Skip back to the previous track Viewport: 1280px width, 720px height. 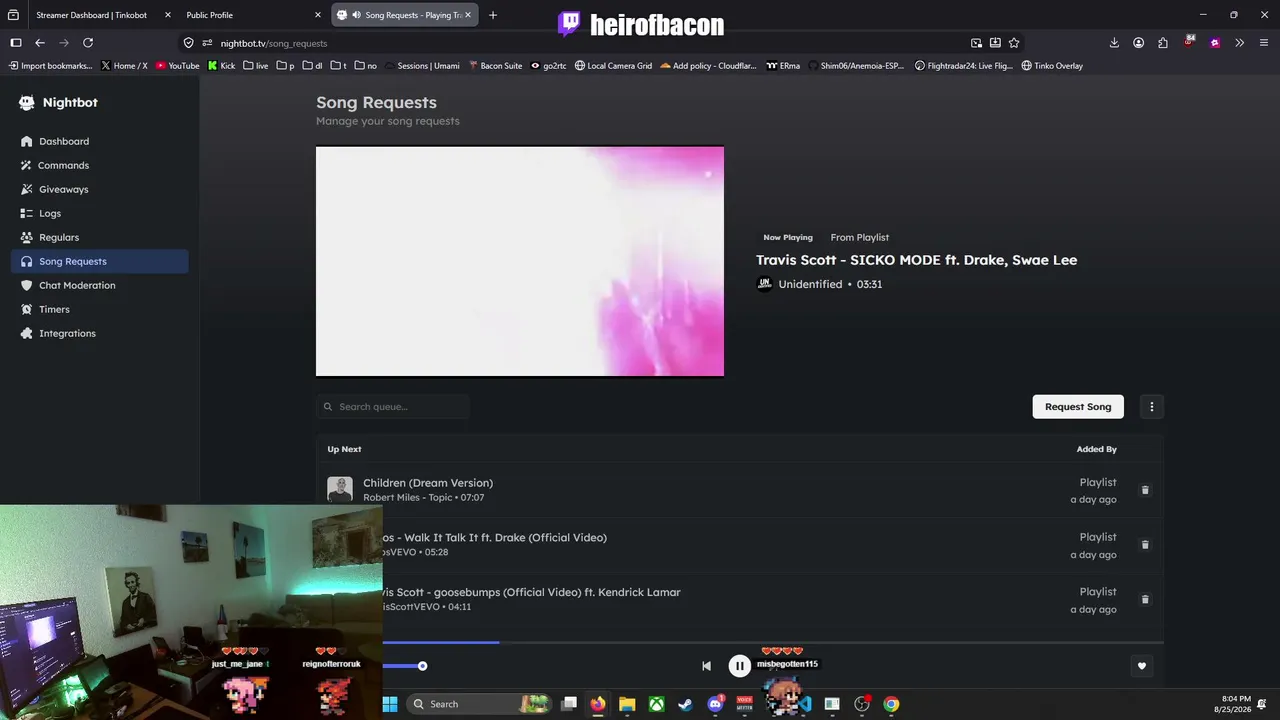point(706,666)
